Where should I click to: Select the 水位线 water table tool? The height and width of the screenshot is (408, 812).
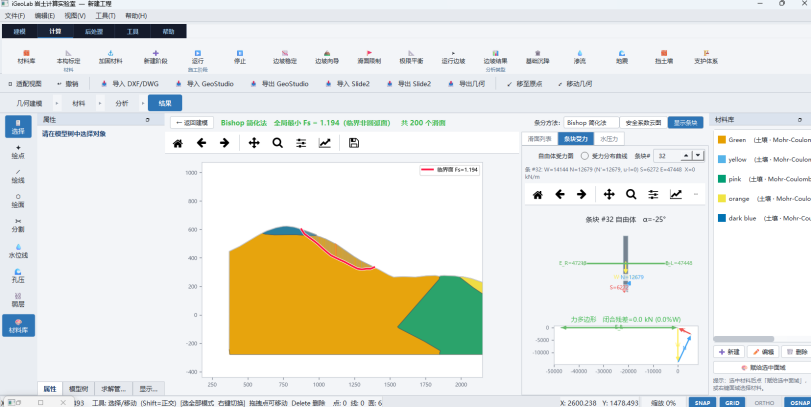click(x=18, y=251)
